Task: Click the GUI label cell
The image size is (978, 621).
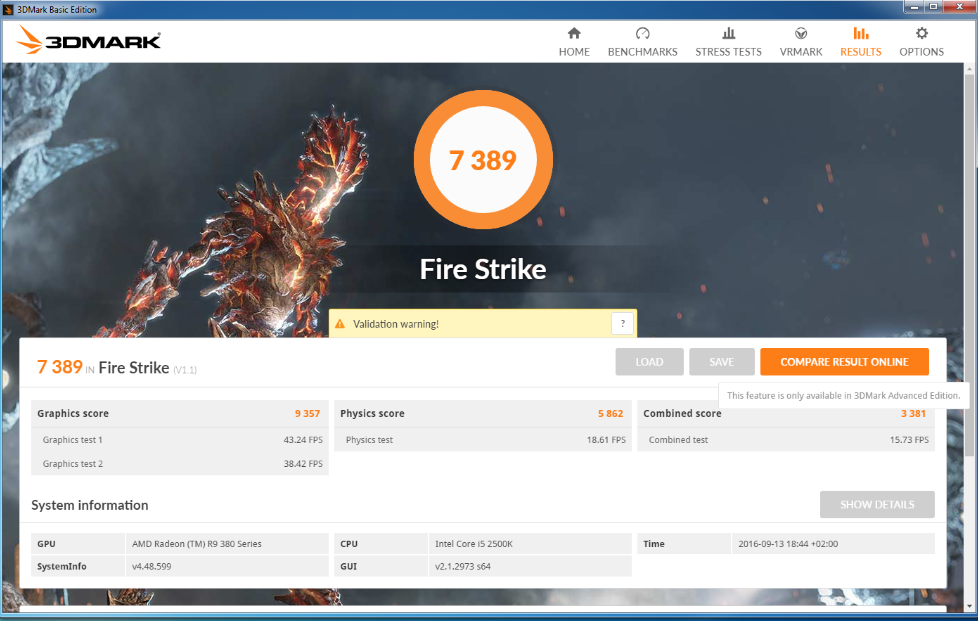Action: (381, 566)
